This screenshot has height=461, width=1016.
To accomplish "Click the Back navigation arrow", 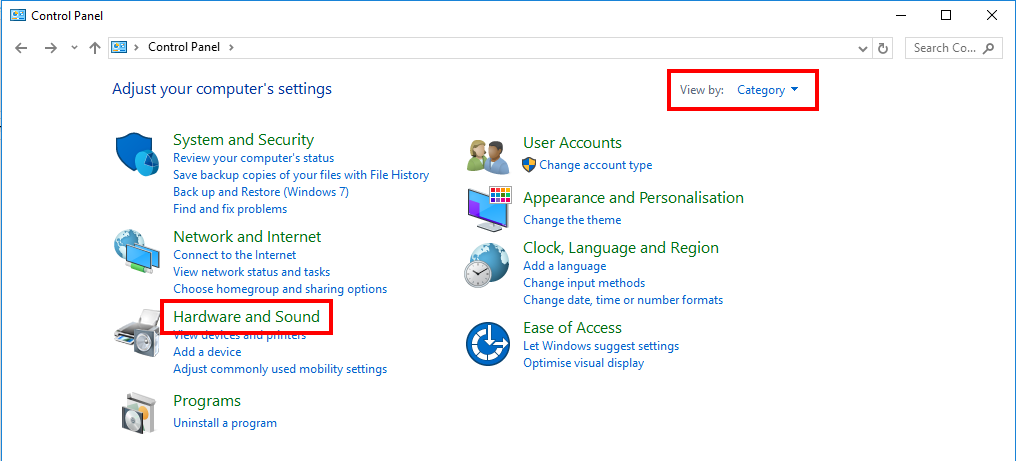I will tap(22, 48).
